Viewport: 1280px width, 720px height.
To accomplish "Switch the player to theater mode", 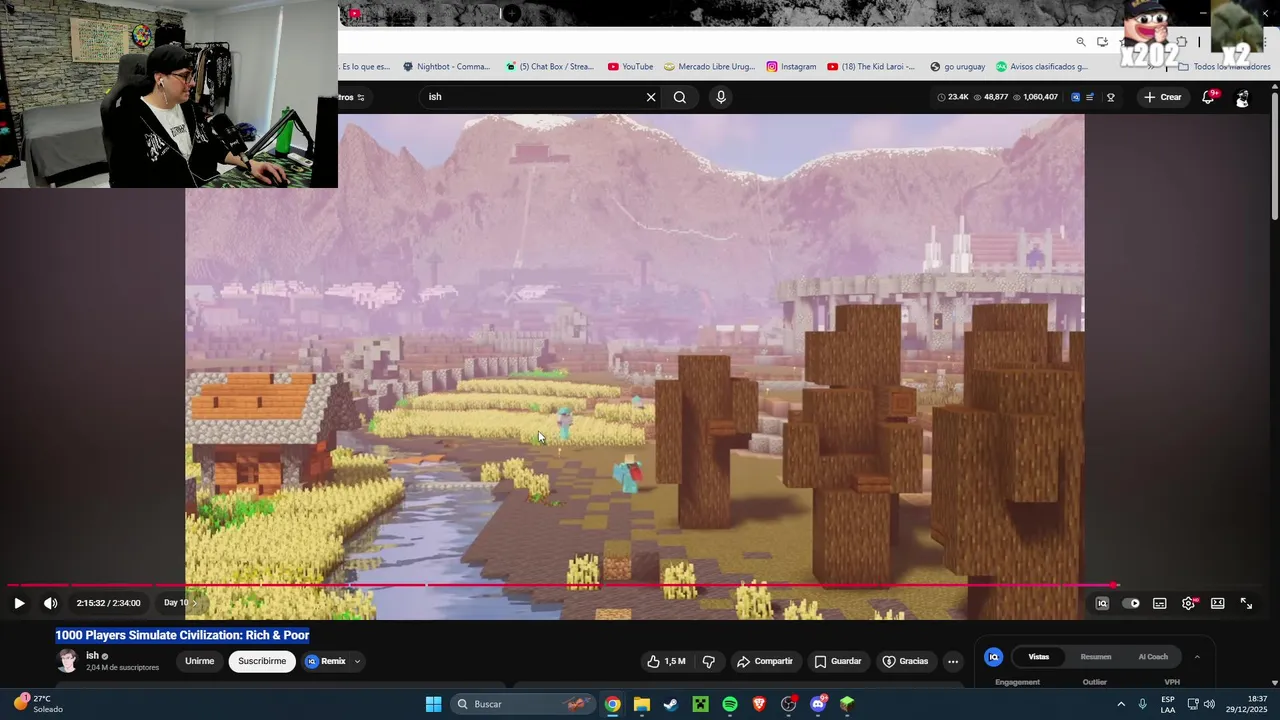I will 1218,603.
